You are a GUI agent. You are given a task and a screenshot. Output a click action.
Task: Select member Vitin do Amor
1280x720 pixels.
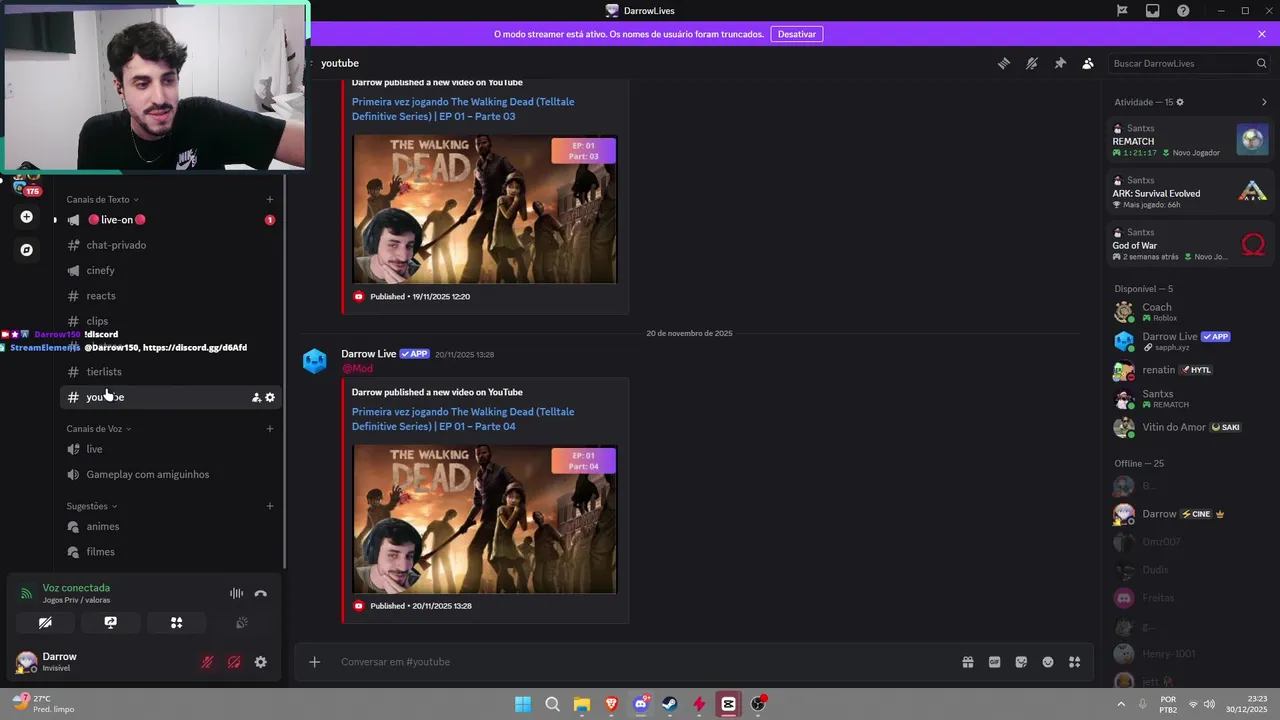1189,427
